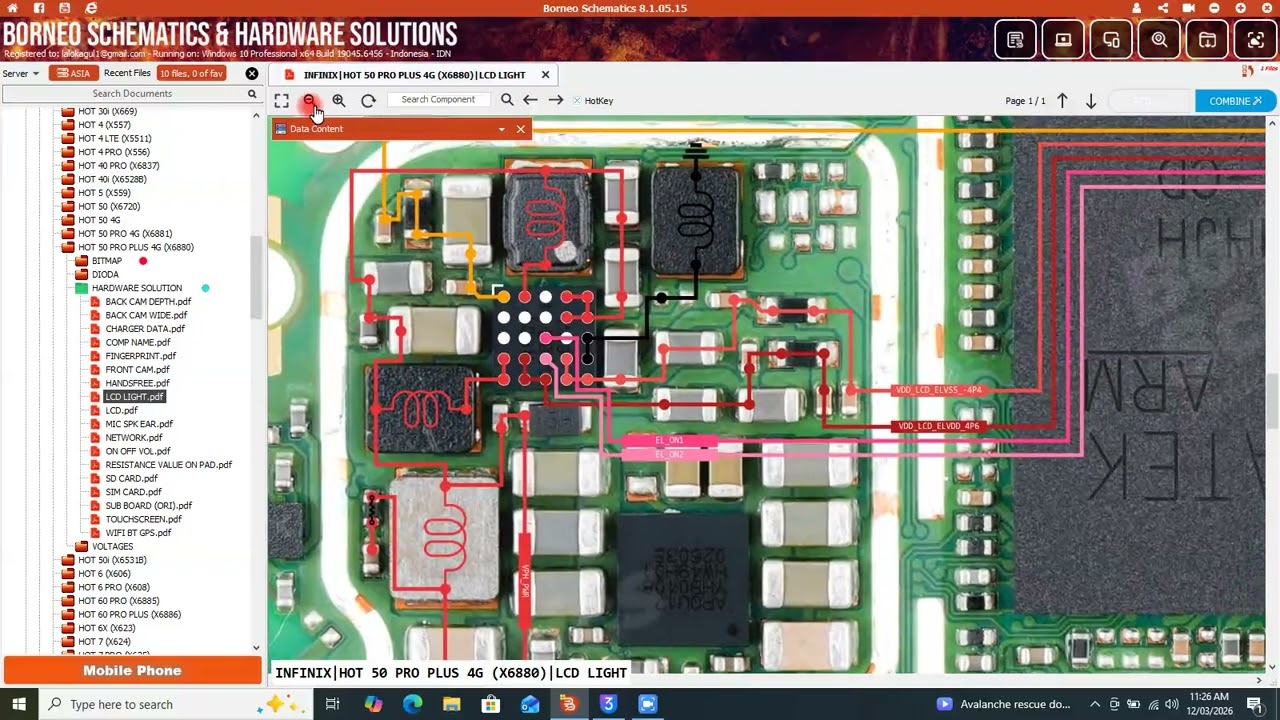Open the Mobile Phone category button
The image size is (1280, 720).
coord(132,671)
